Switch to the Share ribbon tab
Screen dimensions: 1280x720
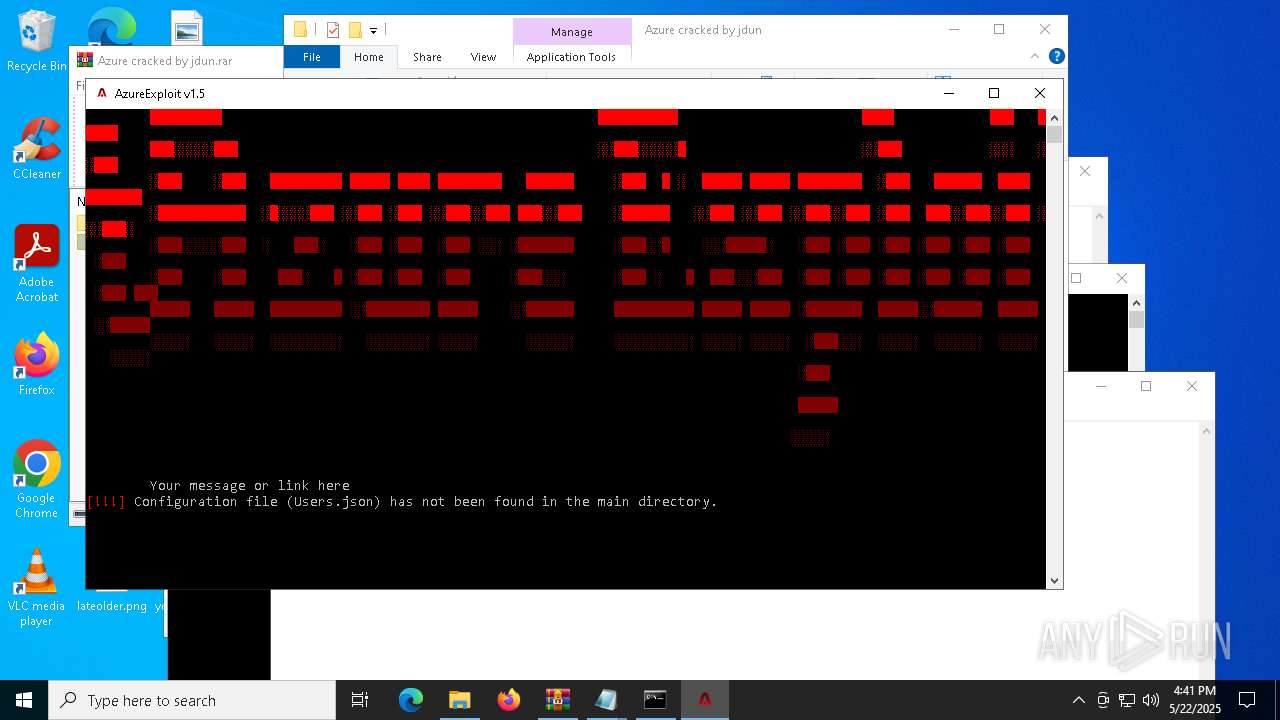(x=427, y=57)
